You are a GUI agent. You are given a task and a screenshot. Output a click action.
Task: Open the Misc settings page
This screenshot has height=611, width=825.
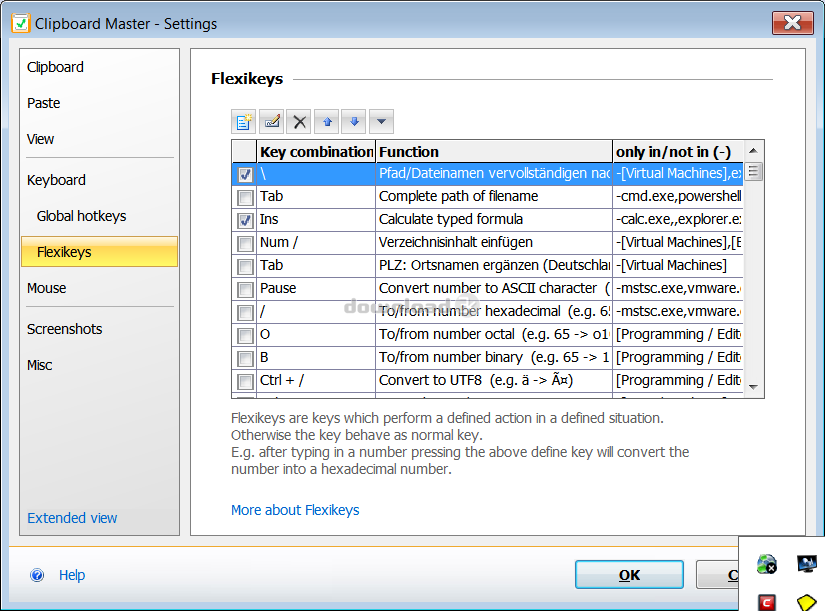tap(39, 365)
